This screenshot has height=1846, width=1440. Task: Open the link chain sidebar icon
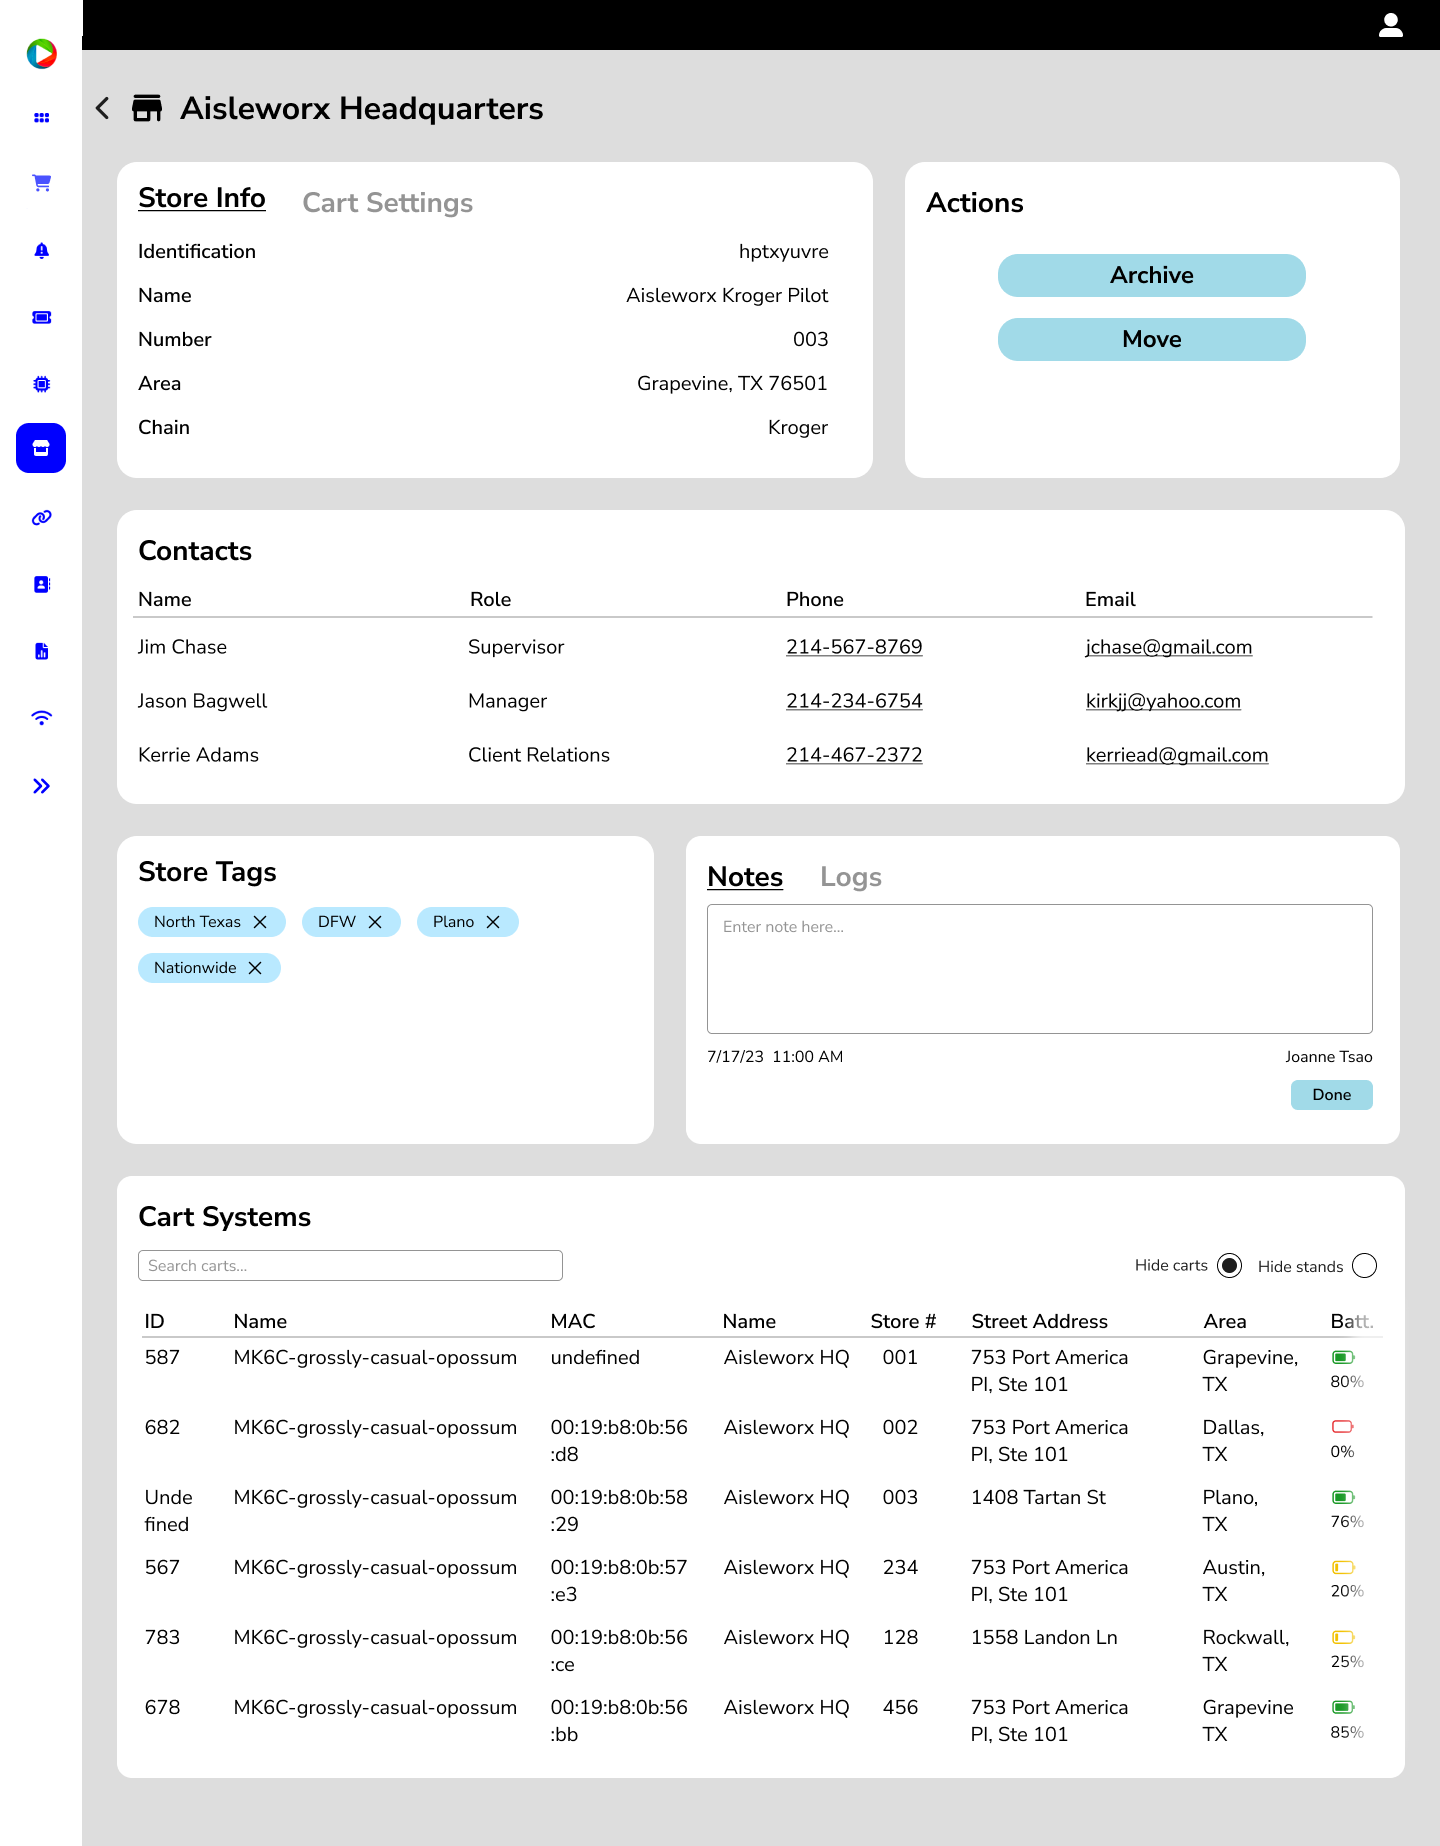tap(41, 518)
